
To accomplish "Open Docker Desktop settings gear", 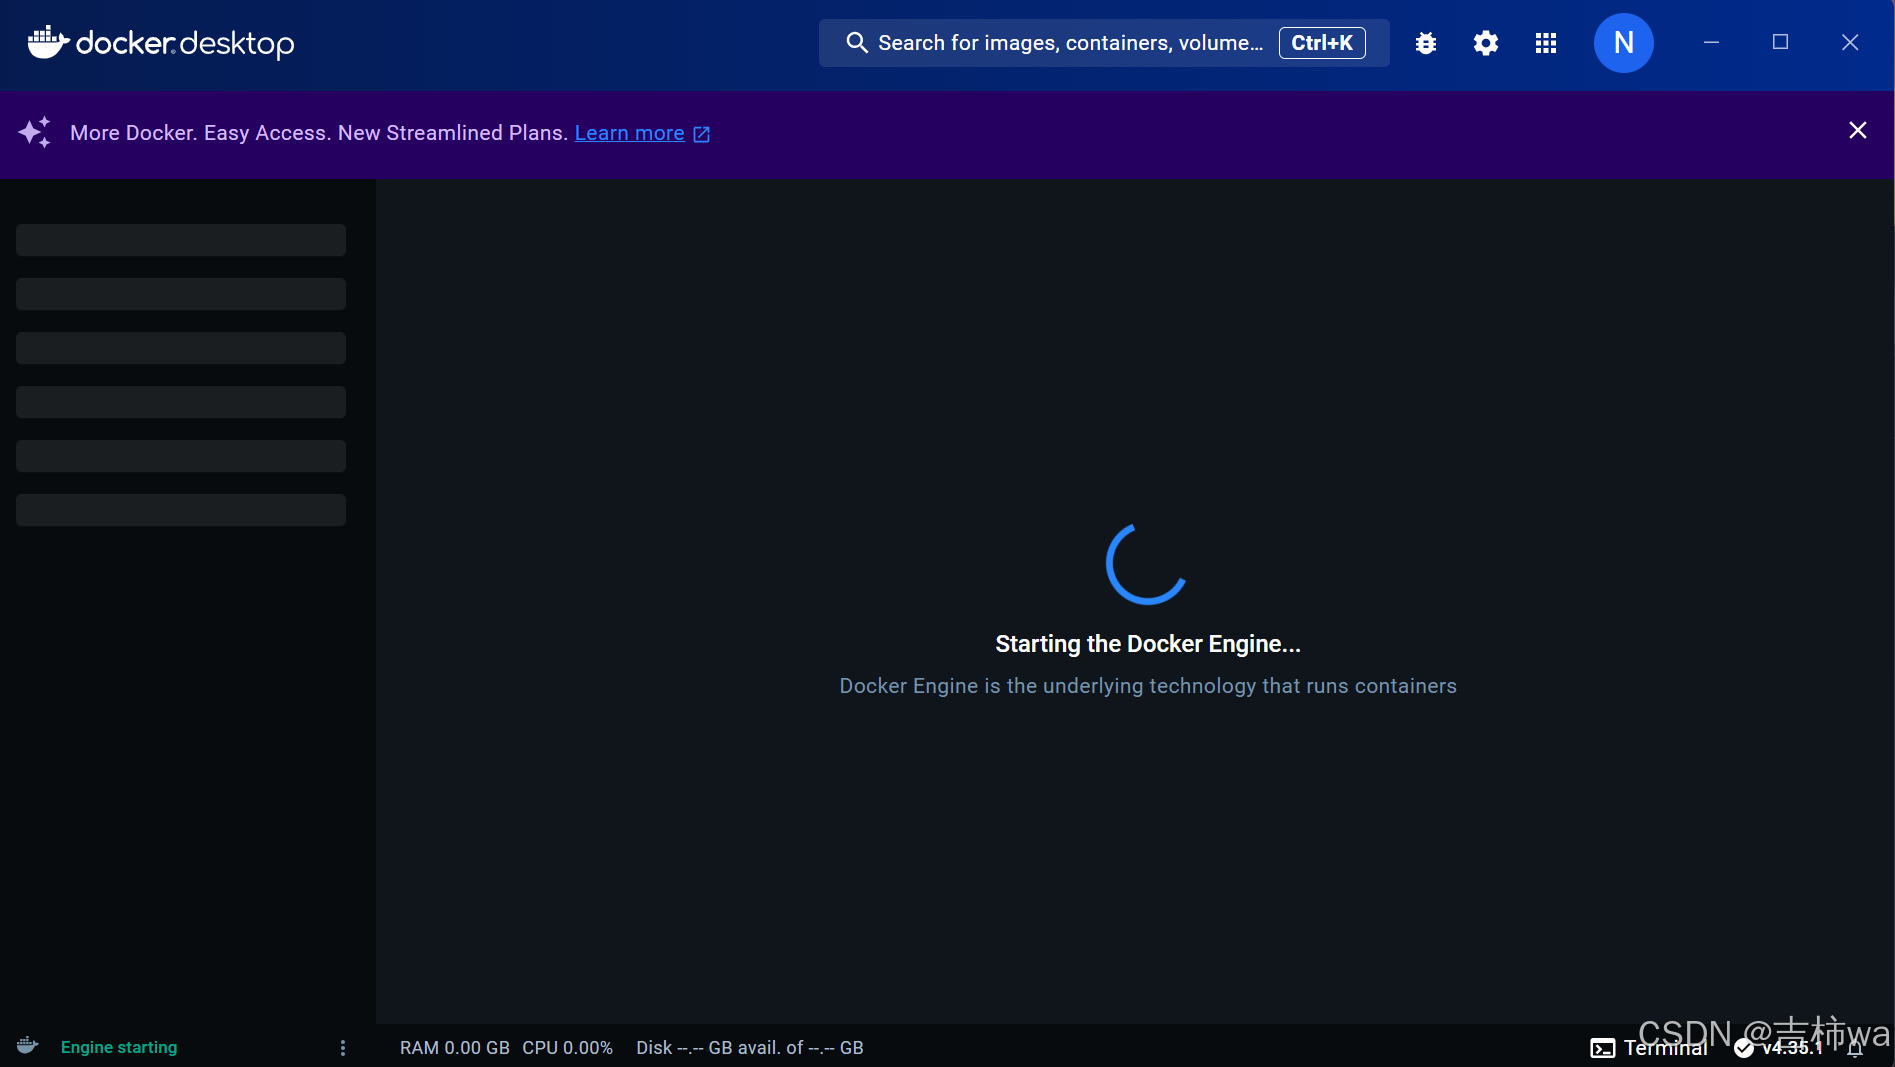I will (1486, 43).
